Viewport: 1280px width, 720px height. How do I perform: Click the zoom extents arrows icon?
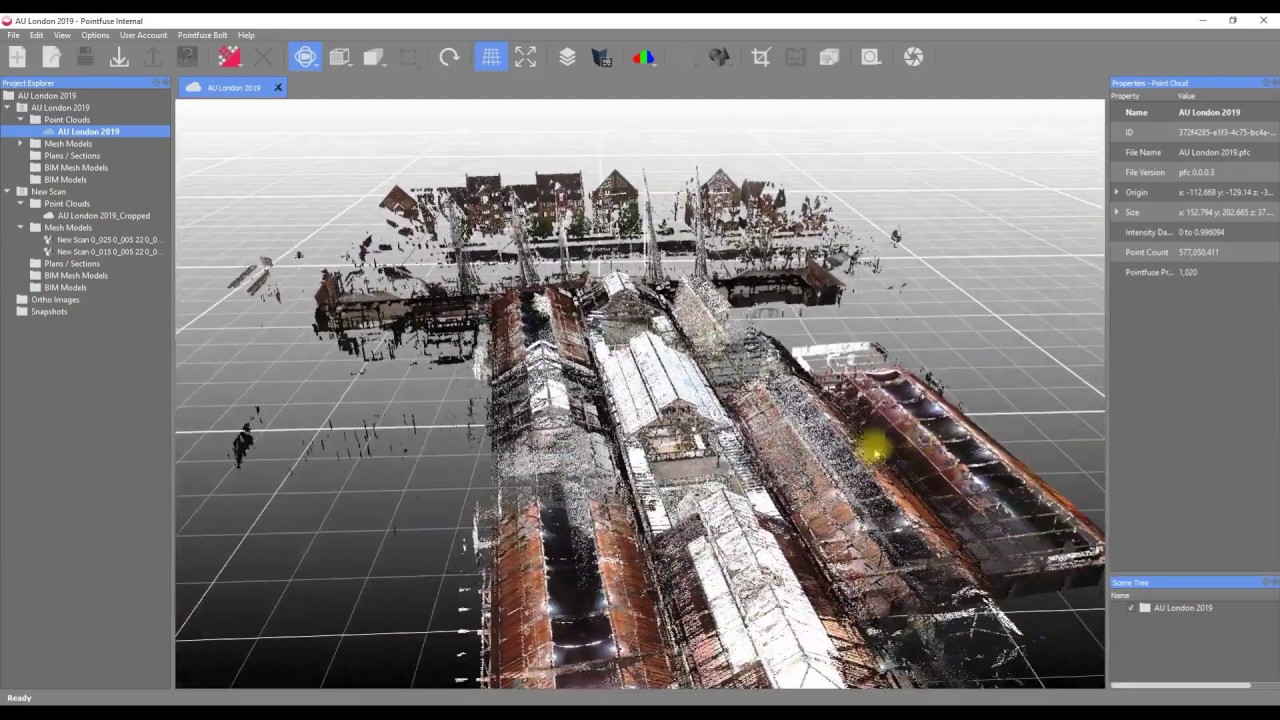[525, 57]
